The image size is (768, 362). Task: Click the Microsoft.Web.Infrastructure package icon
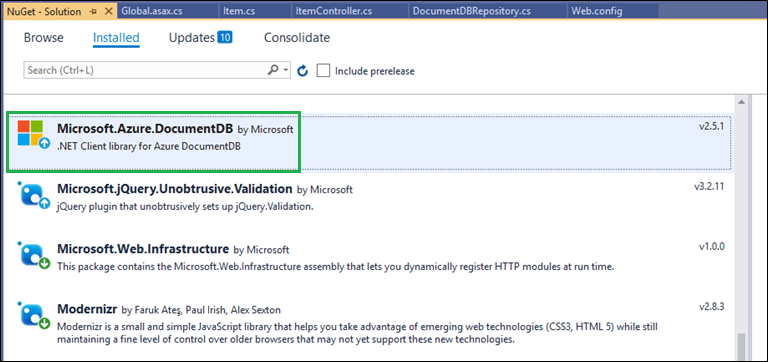(33, 255)
